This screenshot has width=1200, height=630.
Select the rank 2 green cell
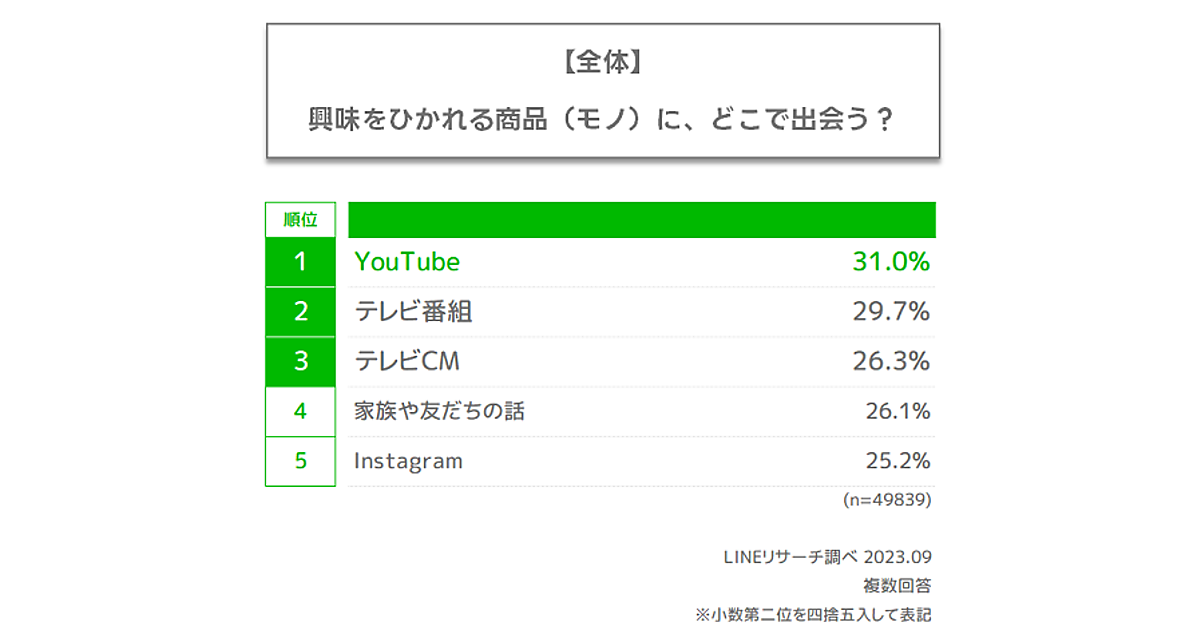click(300, 312)
